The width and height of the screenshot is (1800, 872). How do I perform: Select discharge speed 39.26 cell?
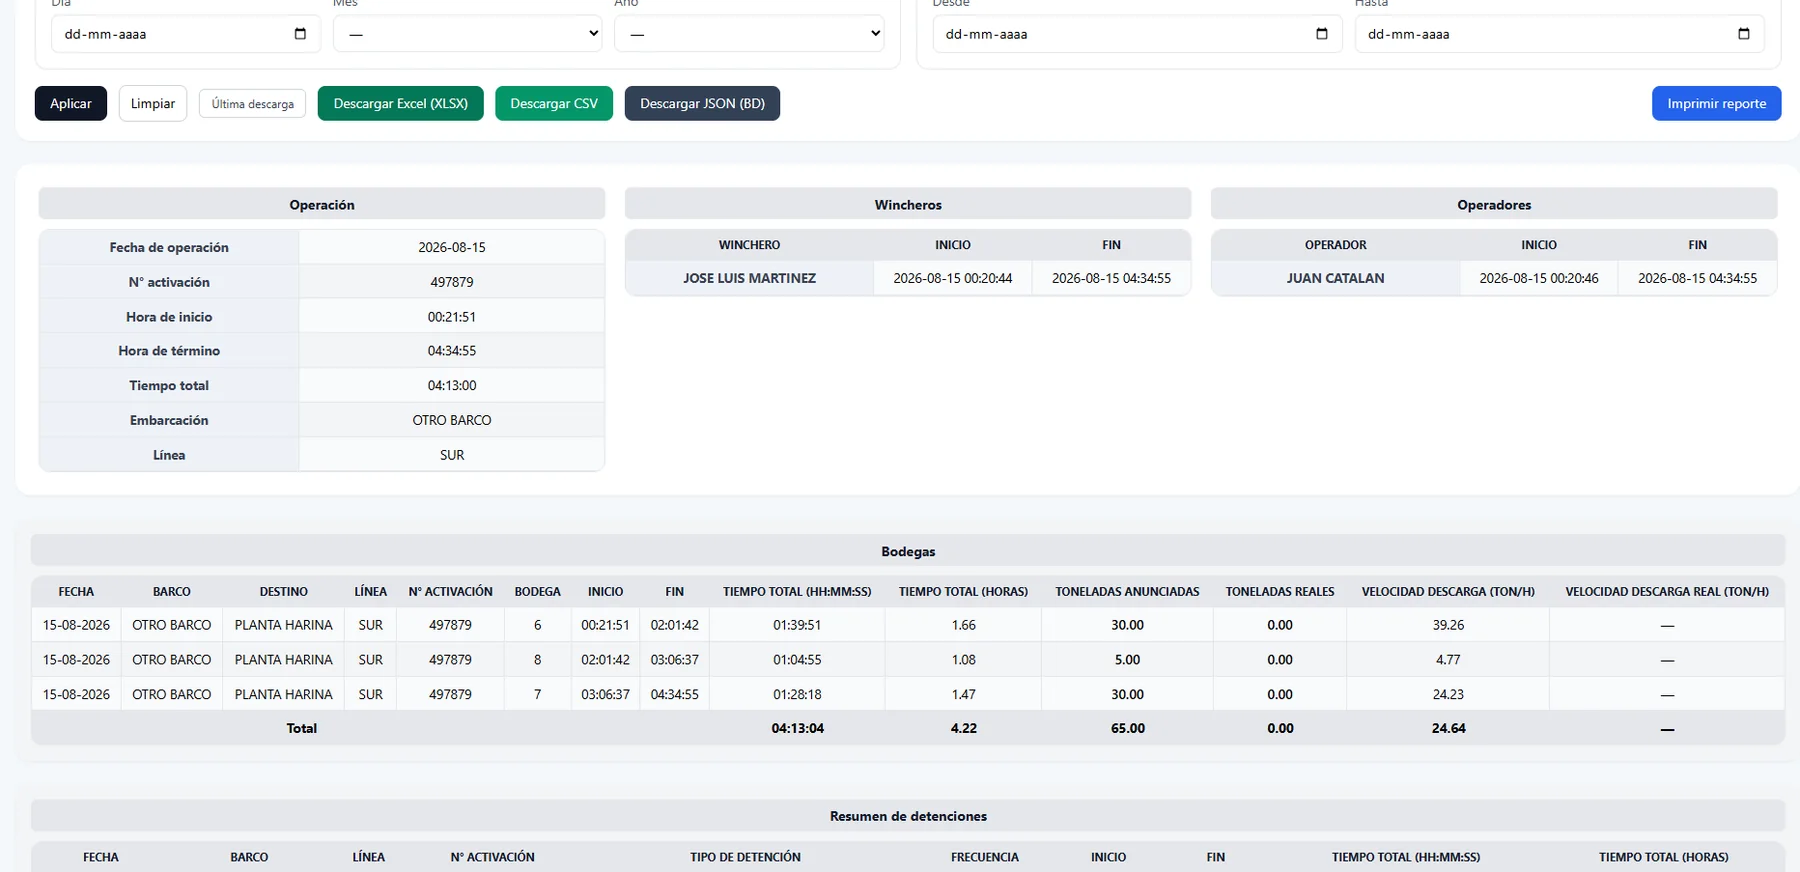click(x=1448, y=625)
